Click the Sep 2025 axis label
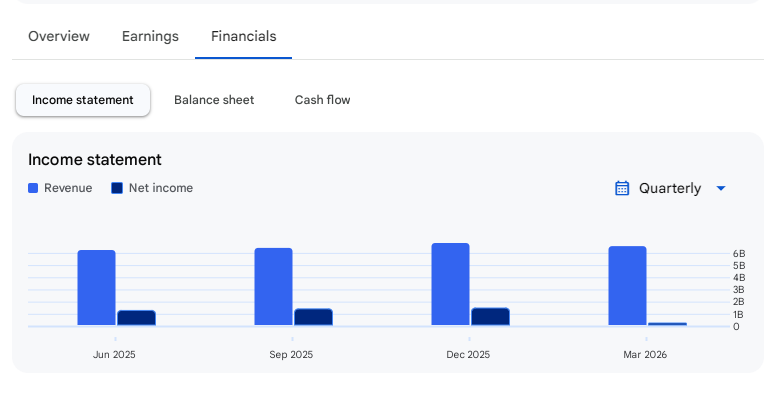The width and height of the screenshot is (783, 393). point(291,355)
